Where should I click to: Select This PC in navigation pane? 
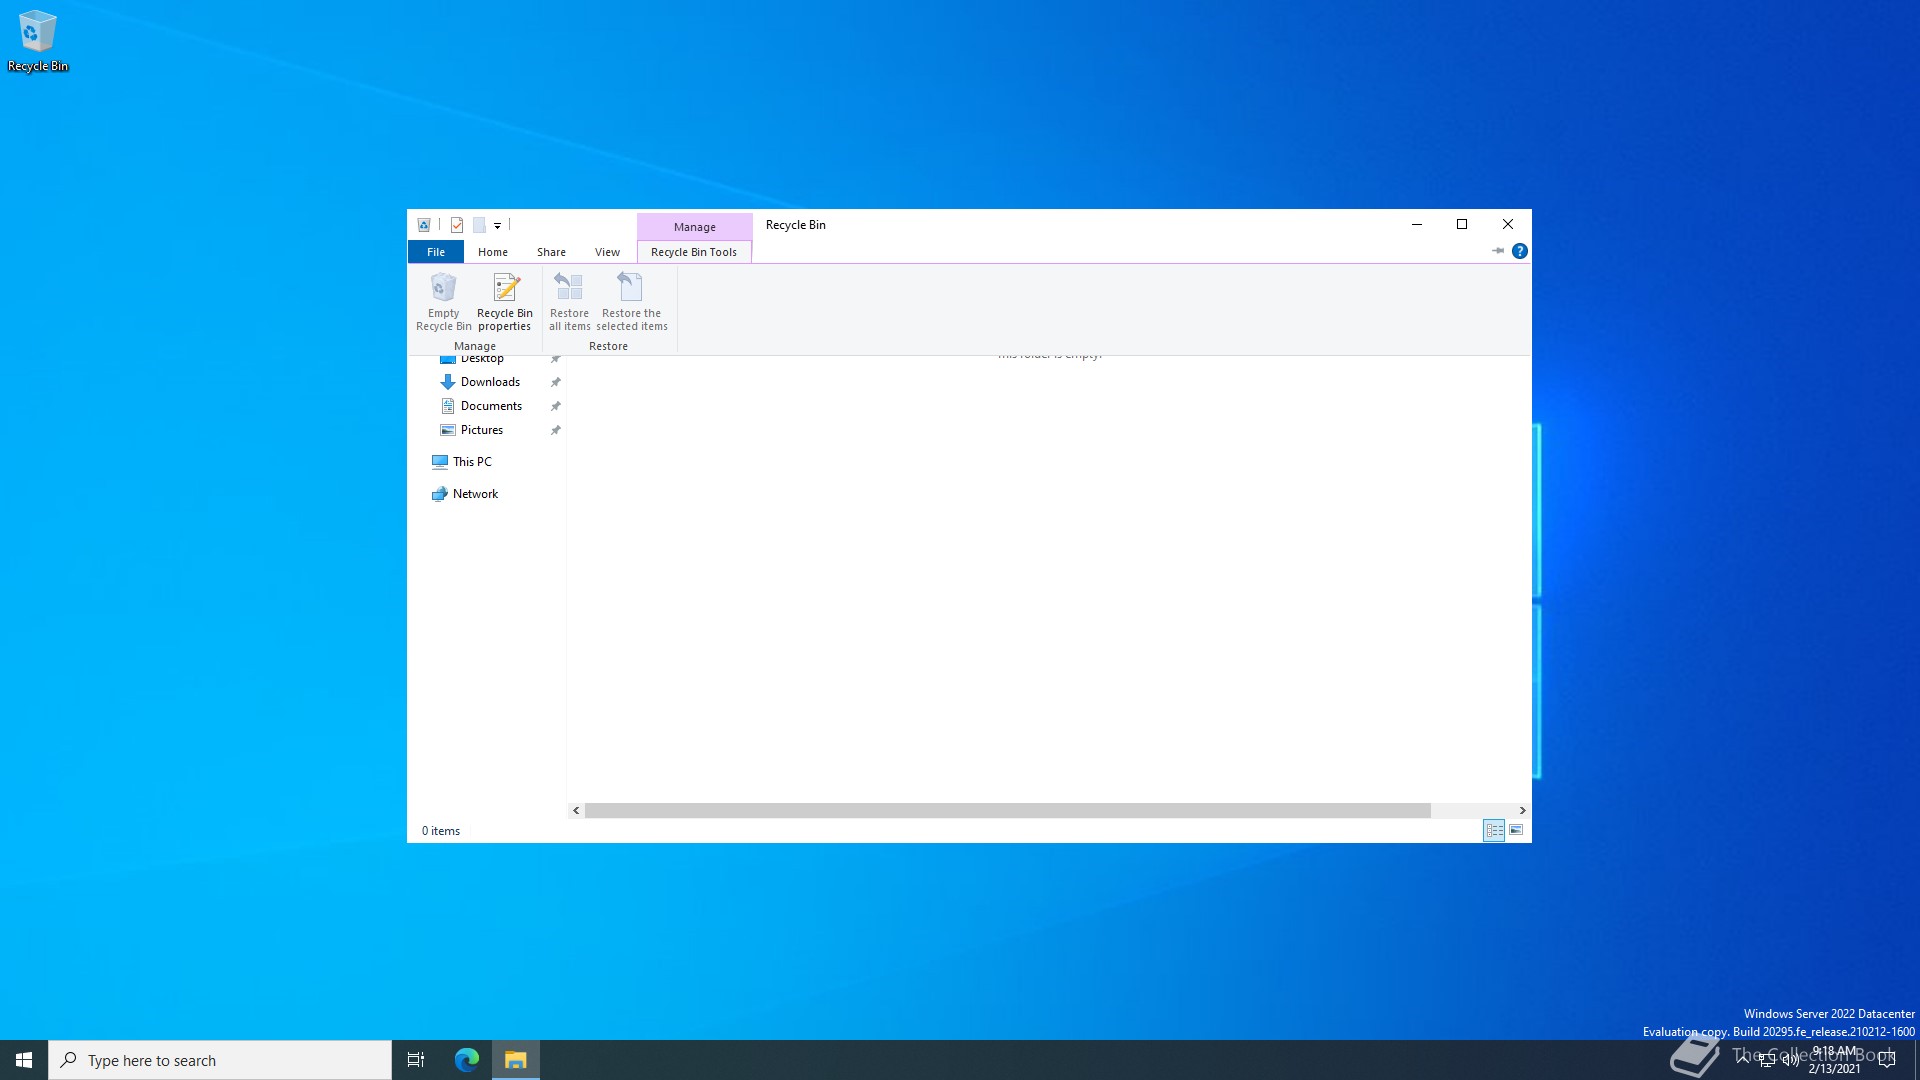coord(472,462)
